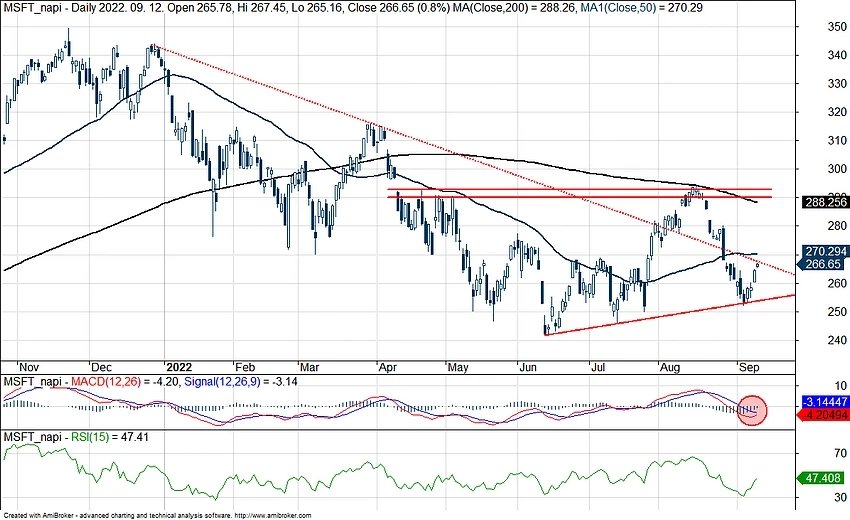Screen dimensions: 850x520
Task: Click the 240 price axis label
Action: point(836,340)
